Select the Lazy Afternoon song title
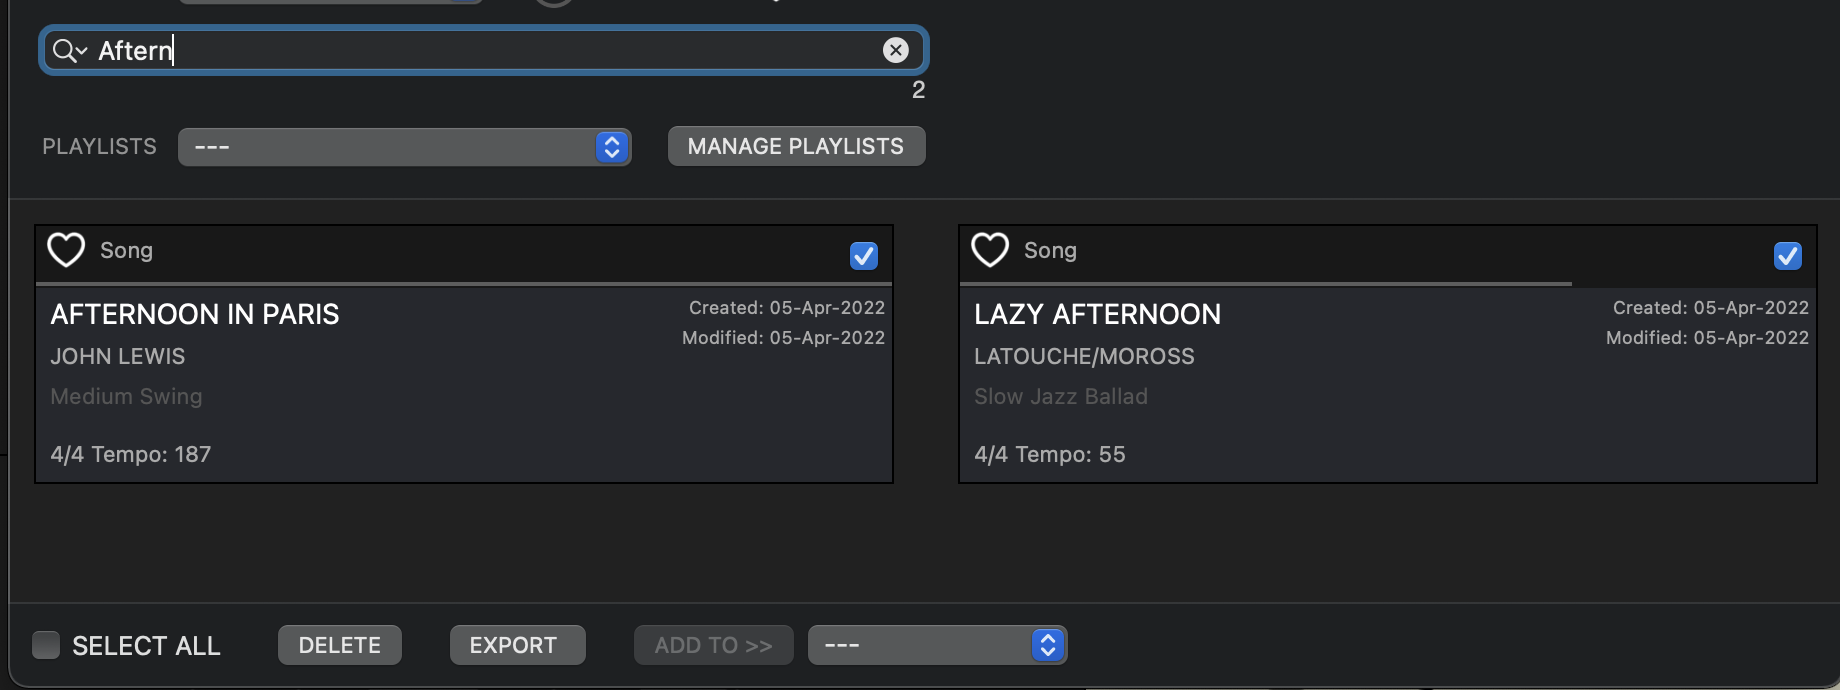1840x690 pixels. tap(1097, 314)
